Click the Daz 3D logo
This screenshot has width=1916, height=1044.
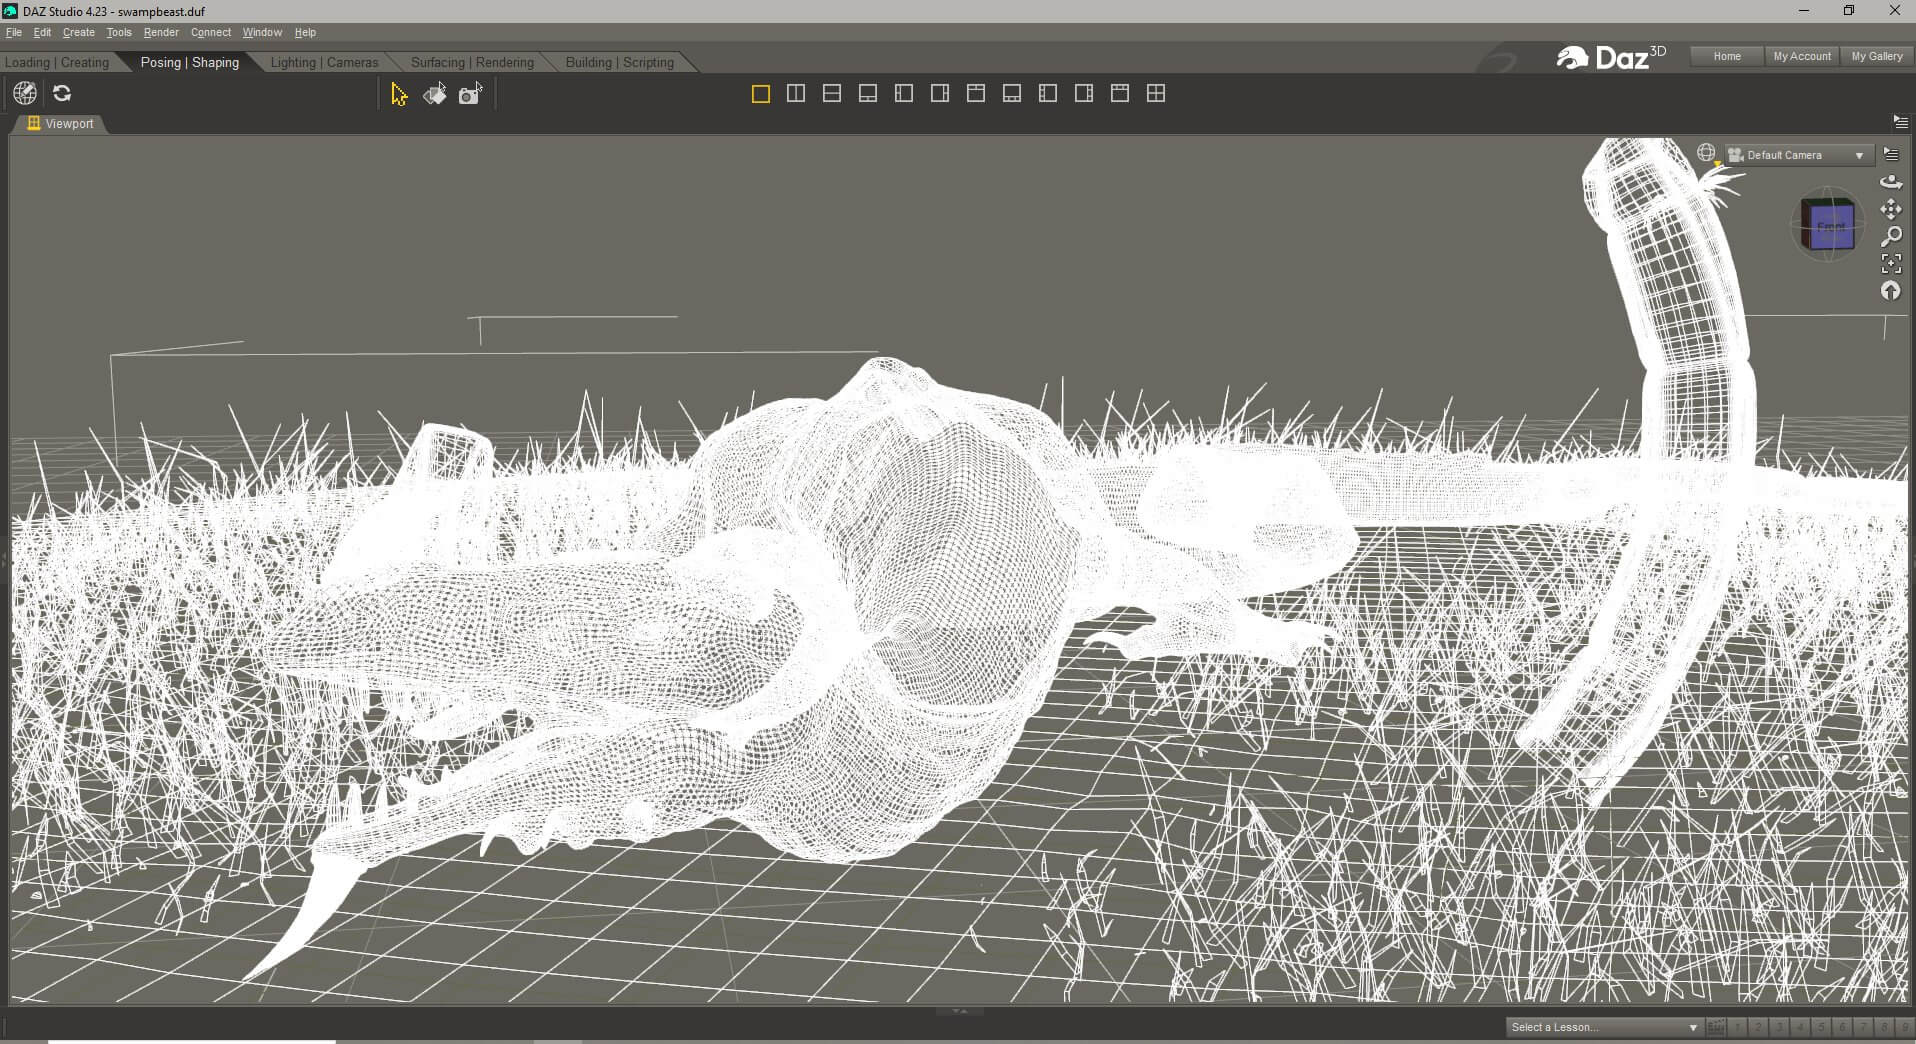tap(1611, 57)
